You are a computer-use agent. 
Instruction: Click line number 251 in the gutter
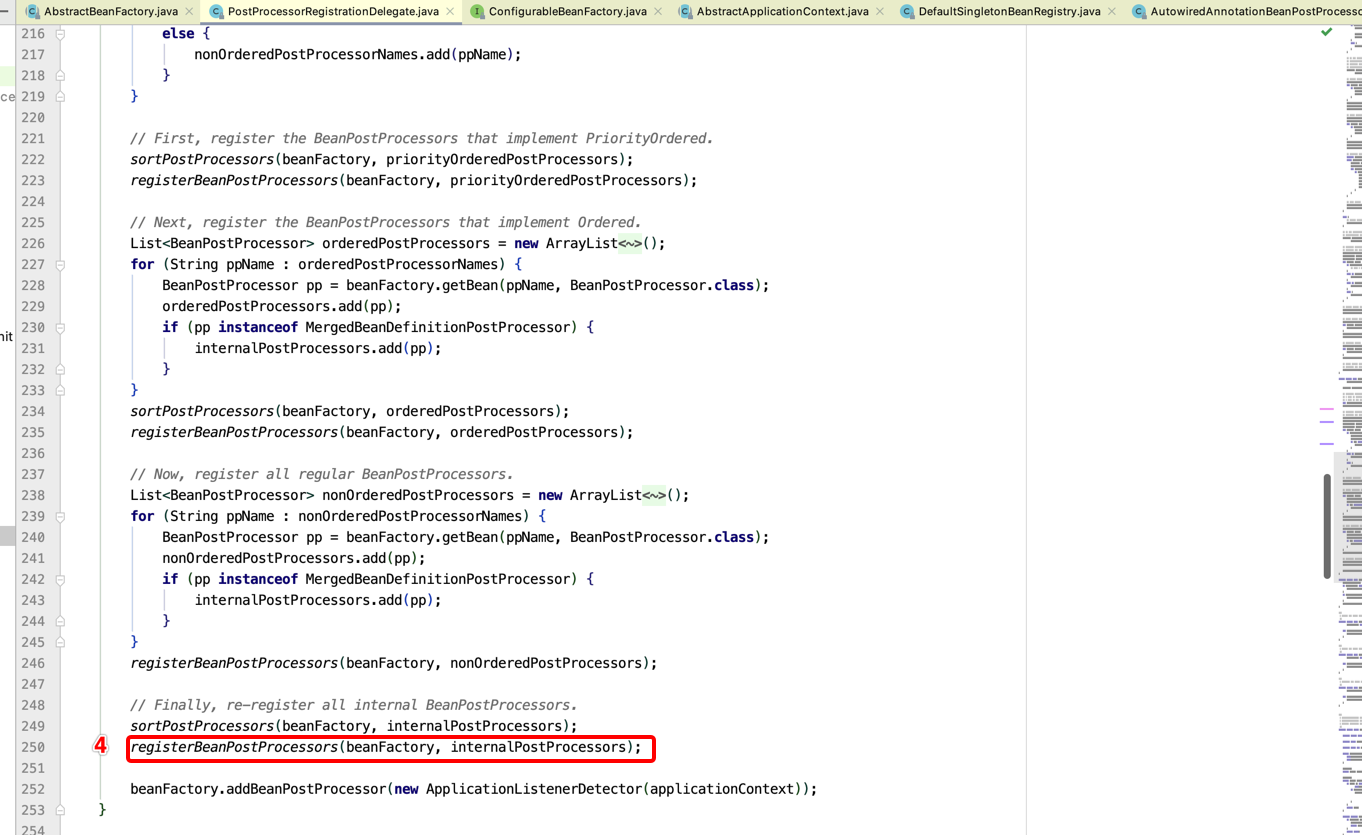pyautogui.click(x=33, y=768)
